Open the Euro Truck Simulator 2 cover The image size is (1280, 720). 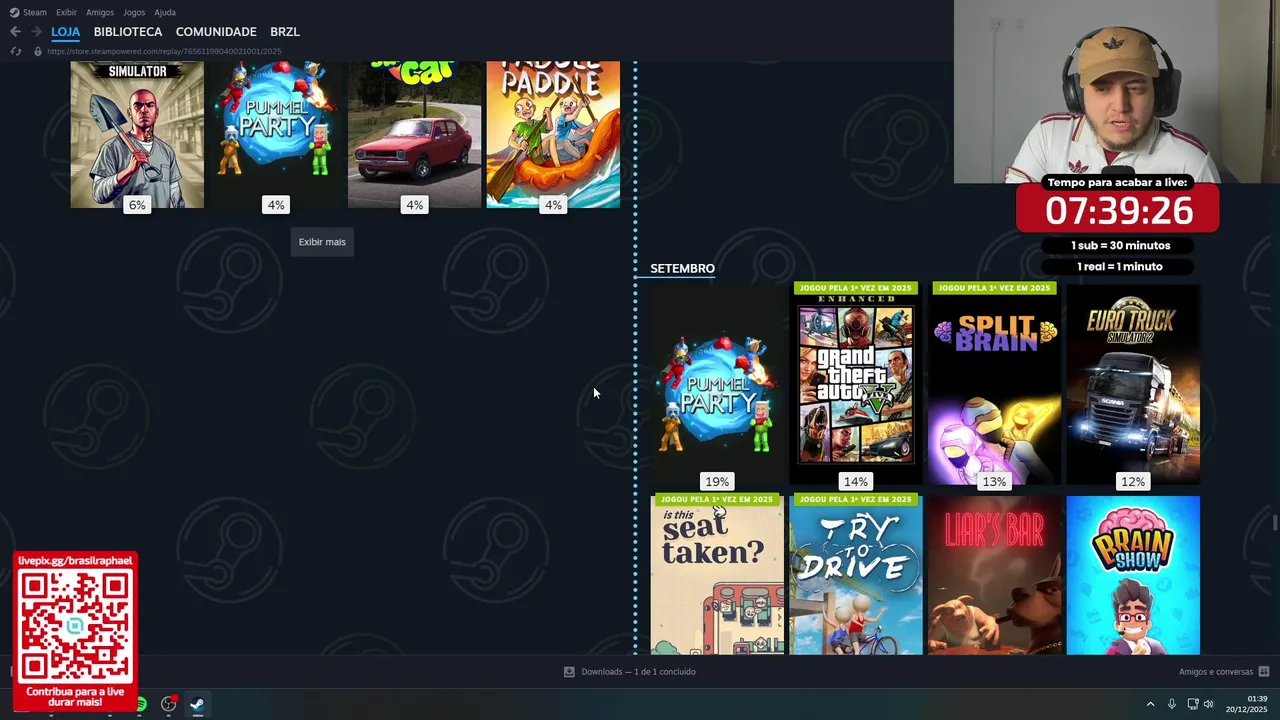pos(1133,386)
